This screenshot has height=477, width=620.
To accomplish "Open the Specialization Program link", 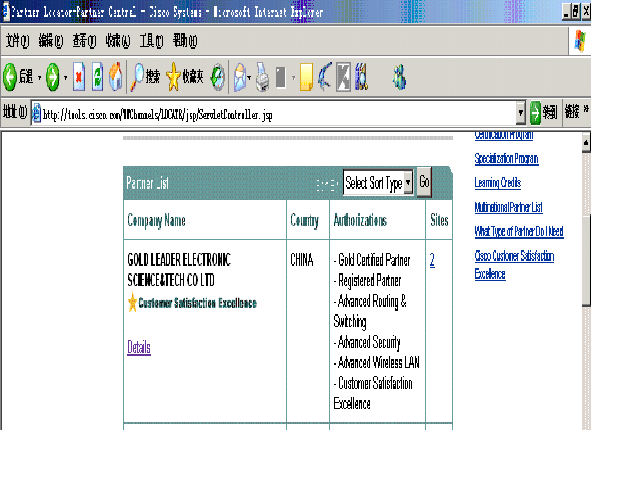I will click(507, 159).
